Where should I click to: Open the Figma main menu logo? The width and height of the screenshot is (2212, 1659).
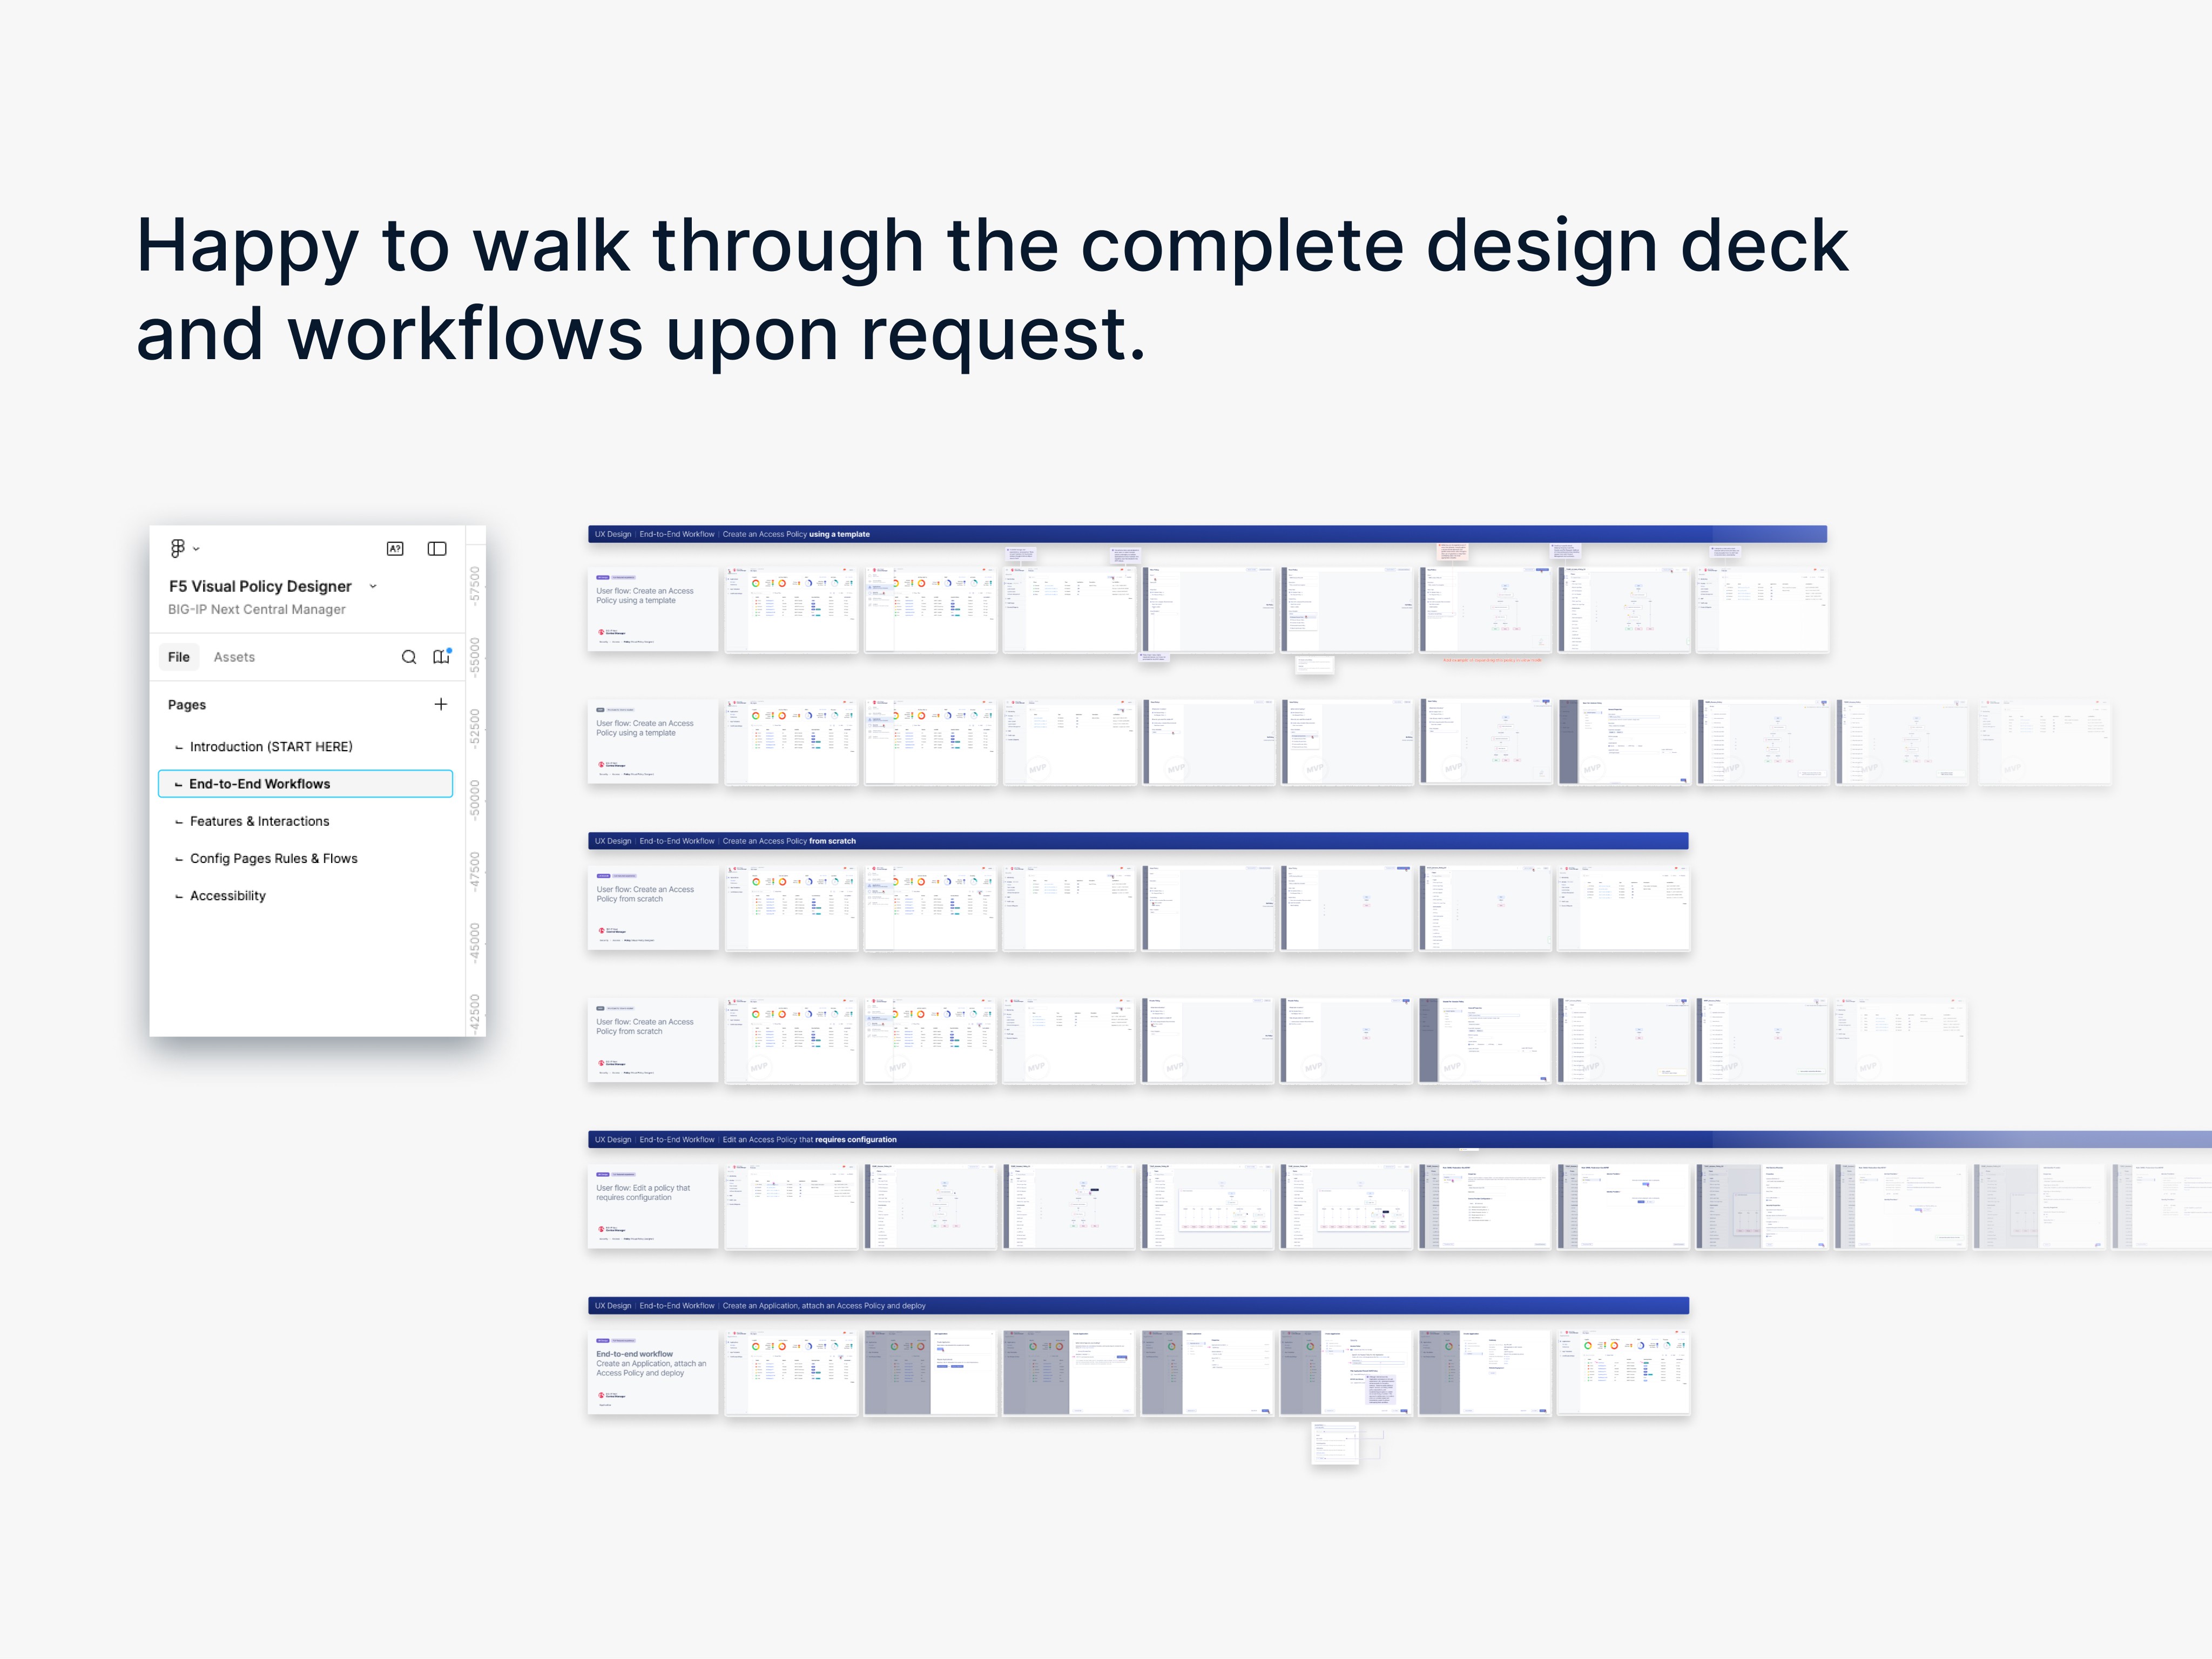(177, 548)
